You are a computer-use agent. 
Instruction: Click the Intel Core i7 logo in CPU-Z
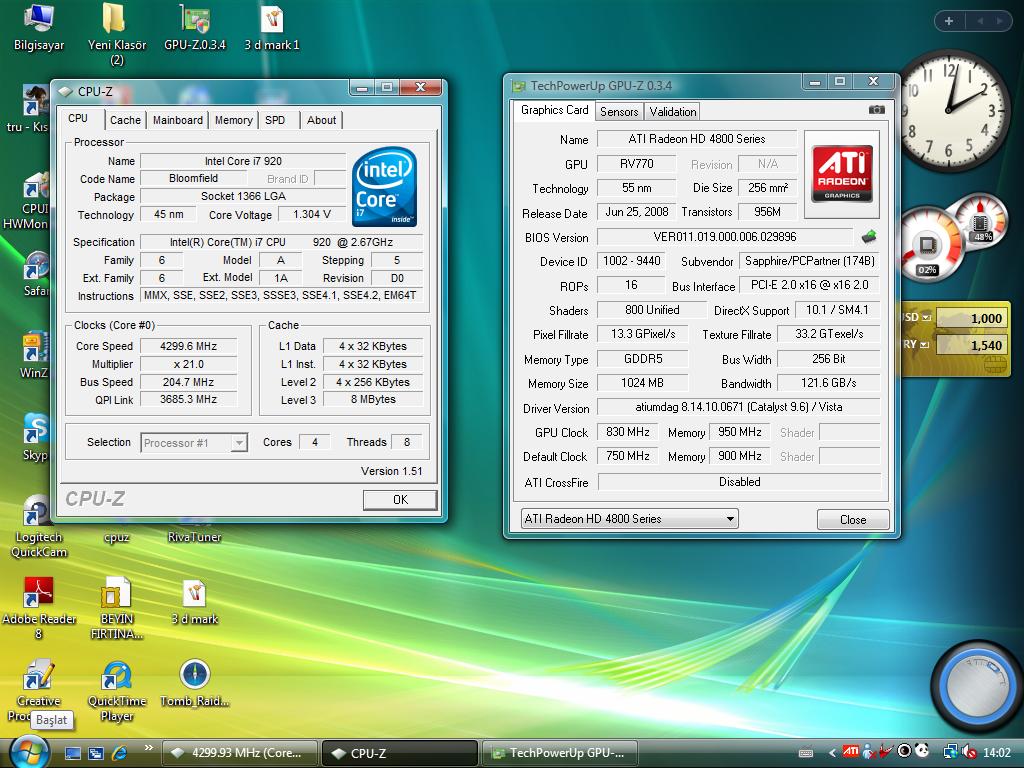point(384,186)
